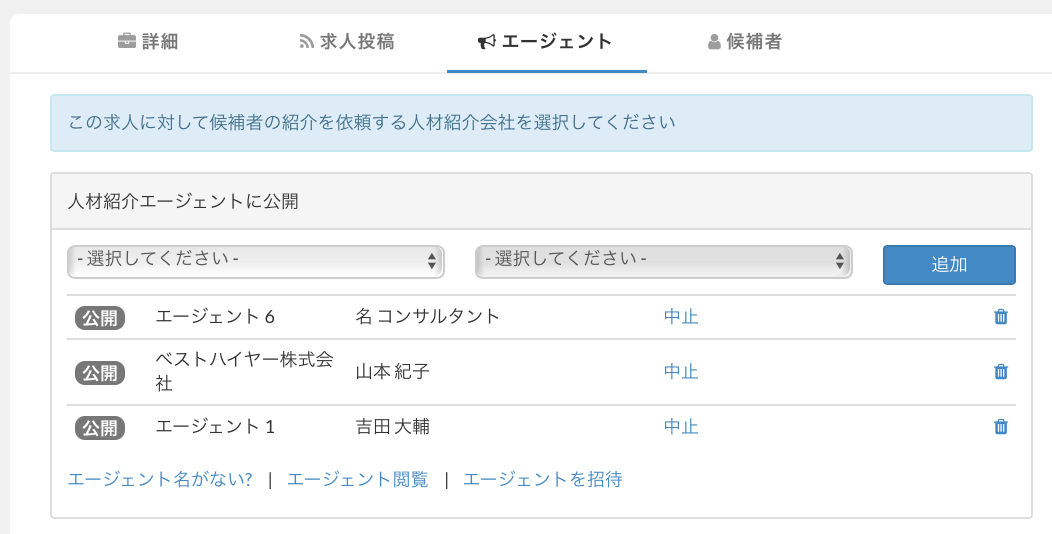The width and height of the screenshot is (1052, 534).
Task: Follow the エージェント閲覧 link
Action: pos(357,480)
